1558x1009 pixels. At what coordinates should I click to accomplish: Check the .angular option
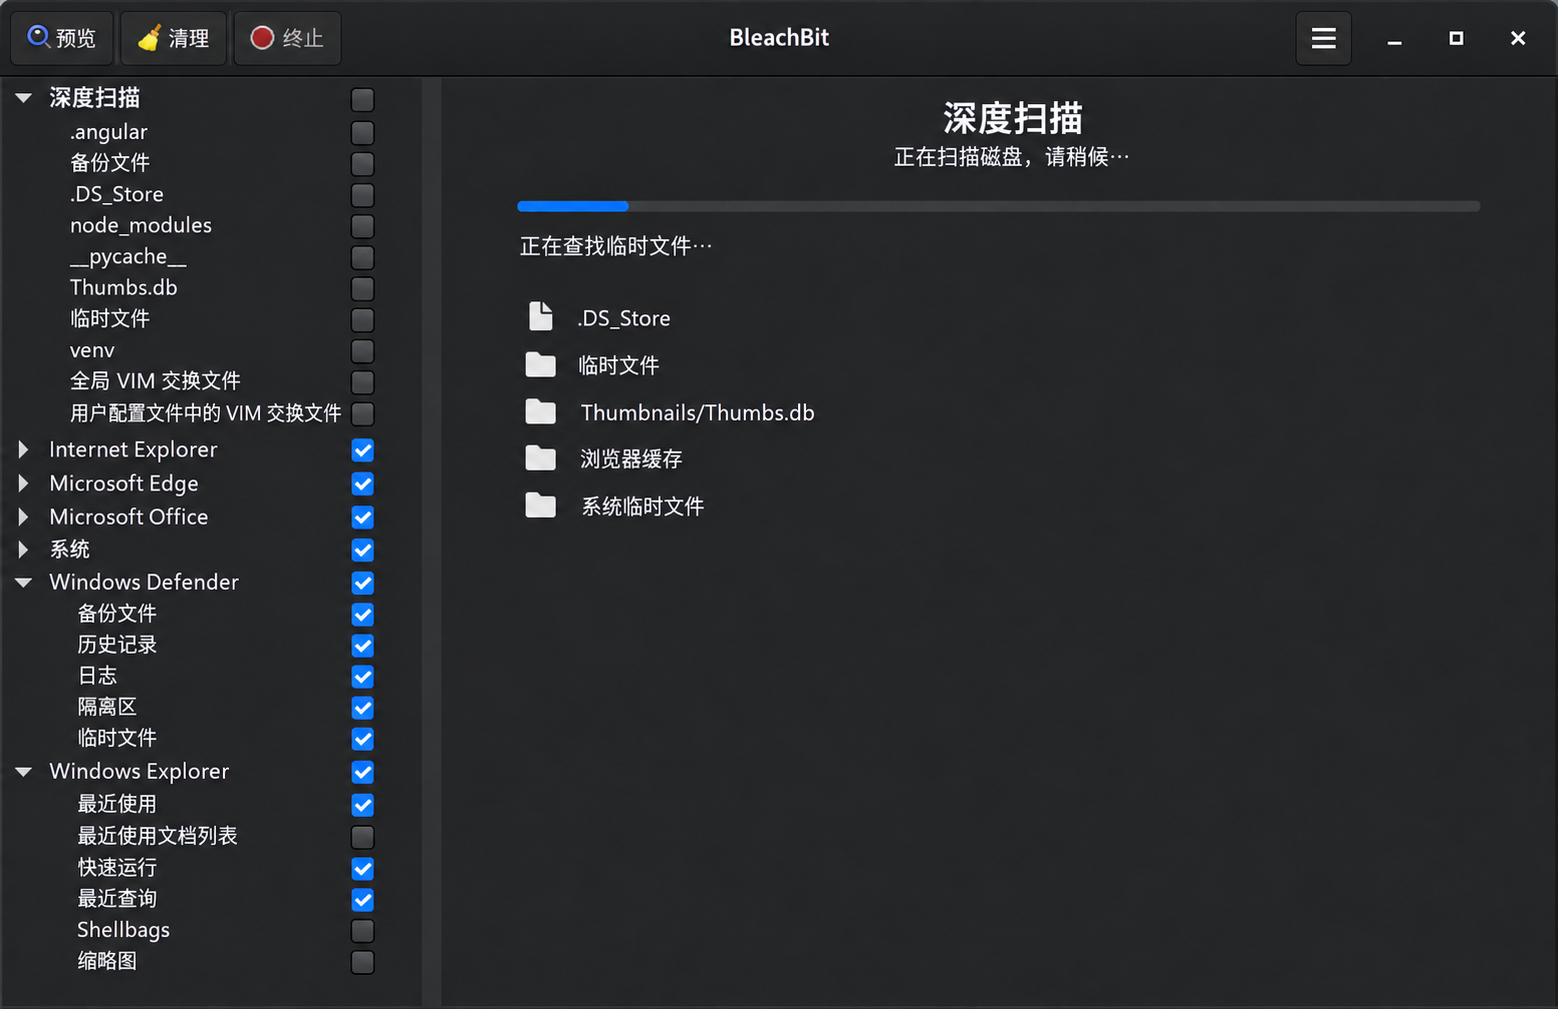363,132
